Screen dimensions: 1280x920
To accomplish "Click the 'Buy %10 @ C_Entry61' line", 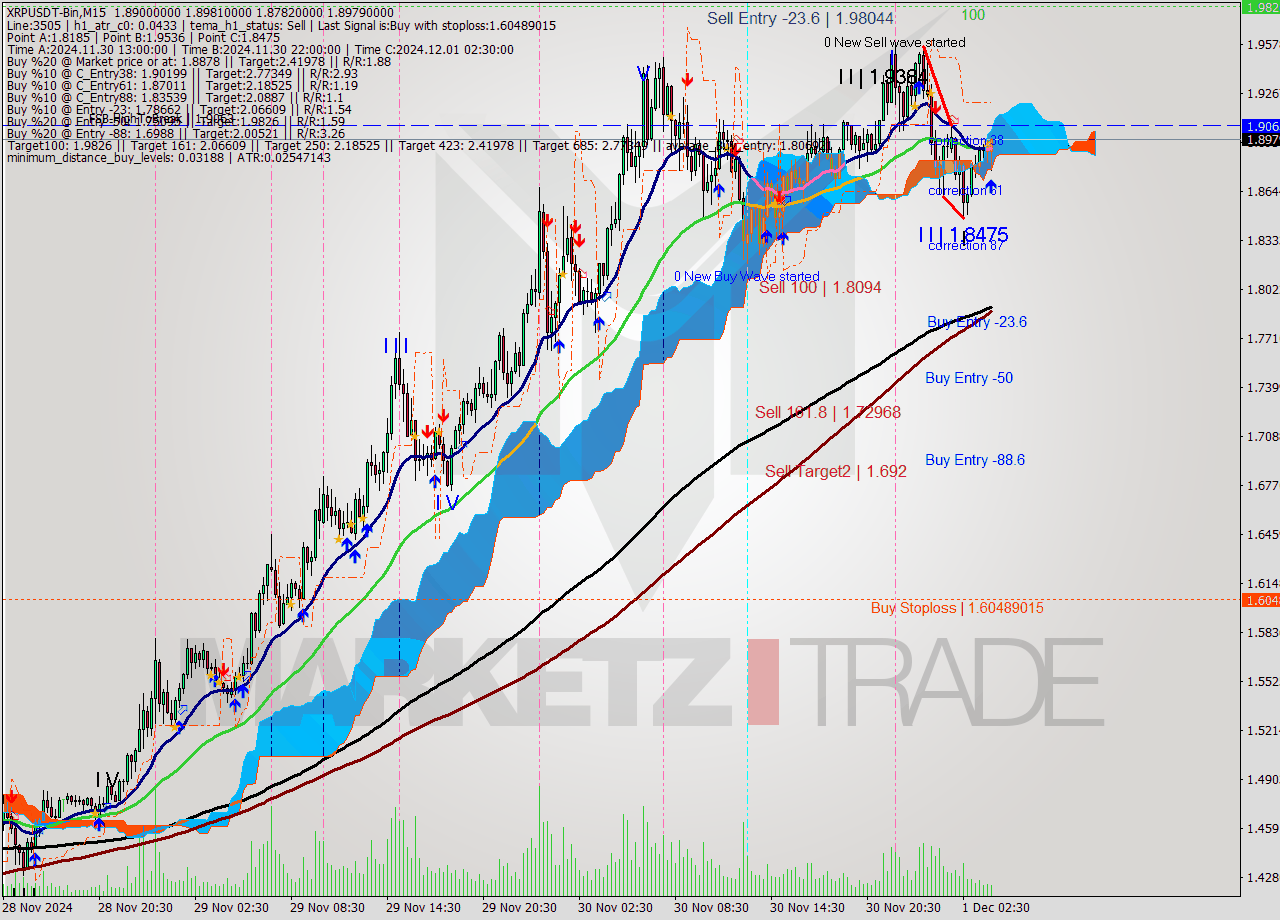I will click(x=182, y=85).
